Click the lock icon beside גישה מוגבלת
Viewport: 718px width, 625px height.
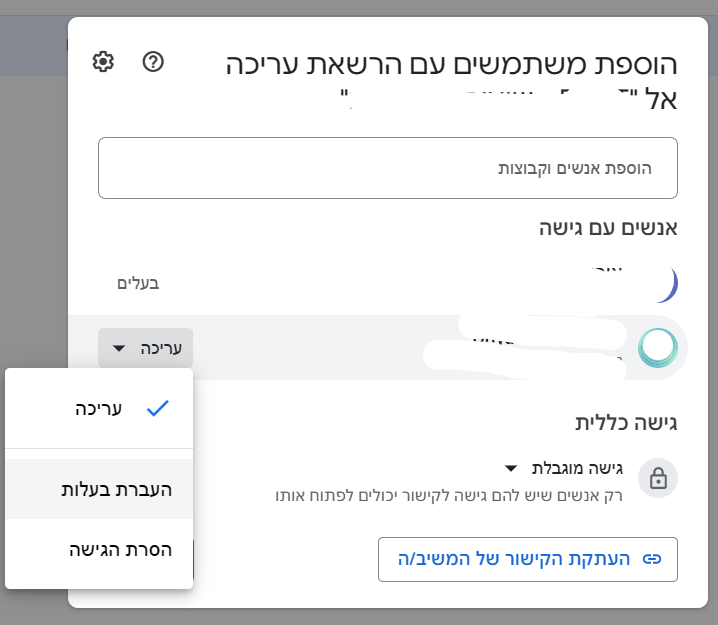[658, 477]
